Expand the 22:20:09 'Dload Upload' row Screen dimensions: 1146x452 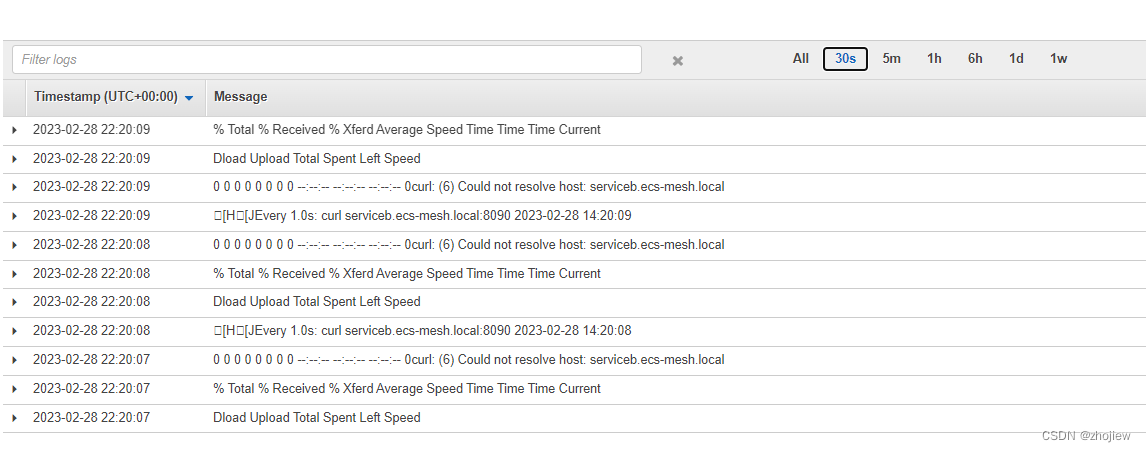point(14,159)
